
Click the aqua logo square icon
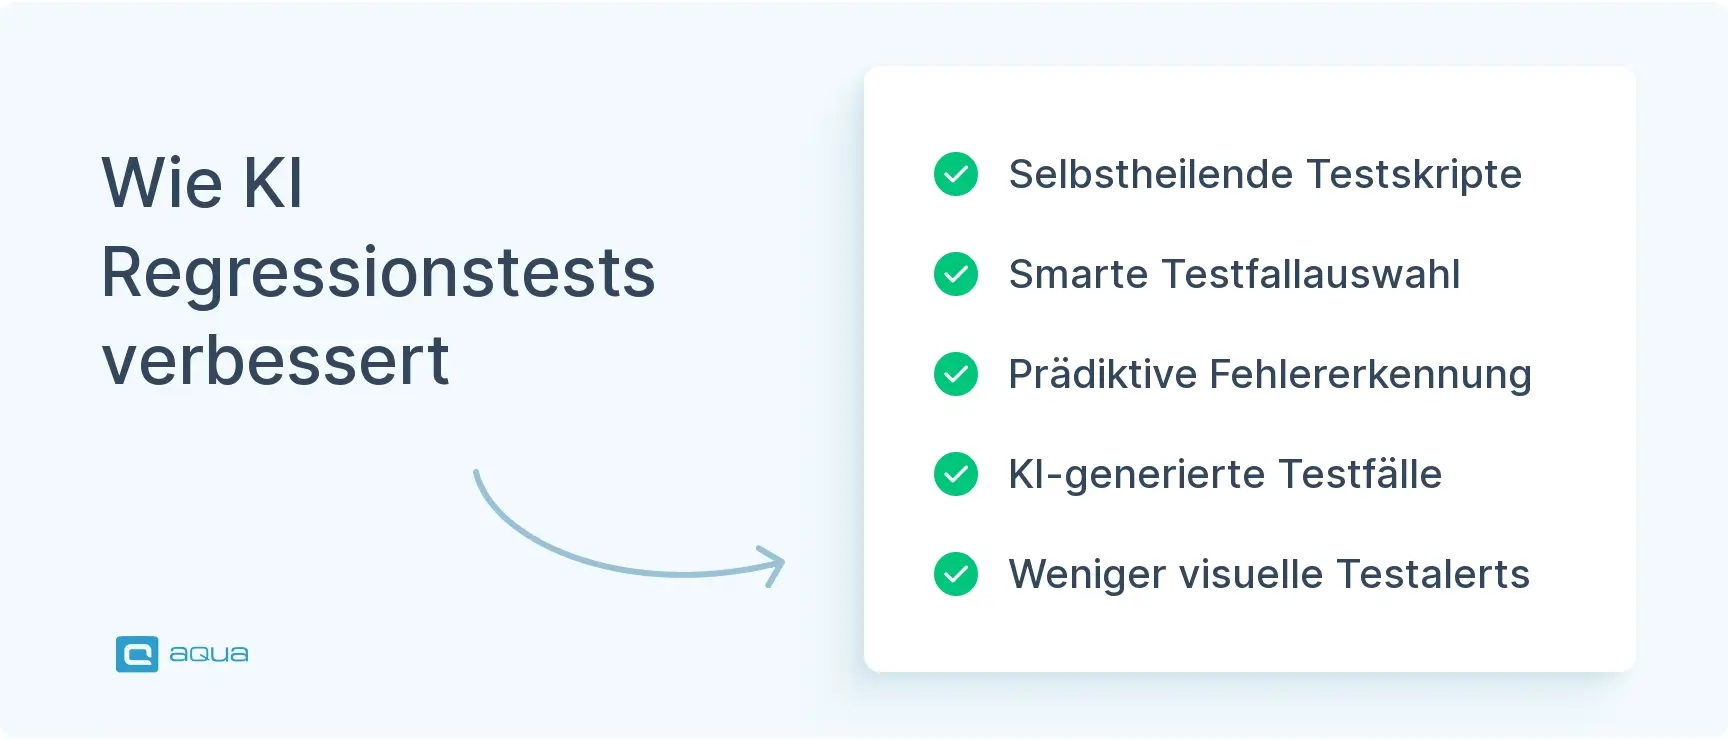coord(137,654)
